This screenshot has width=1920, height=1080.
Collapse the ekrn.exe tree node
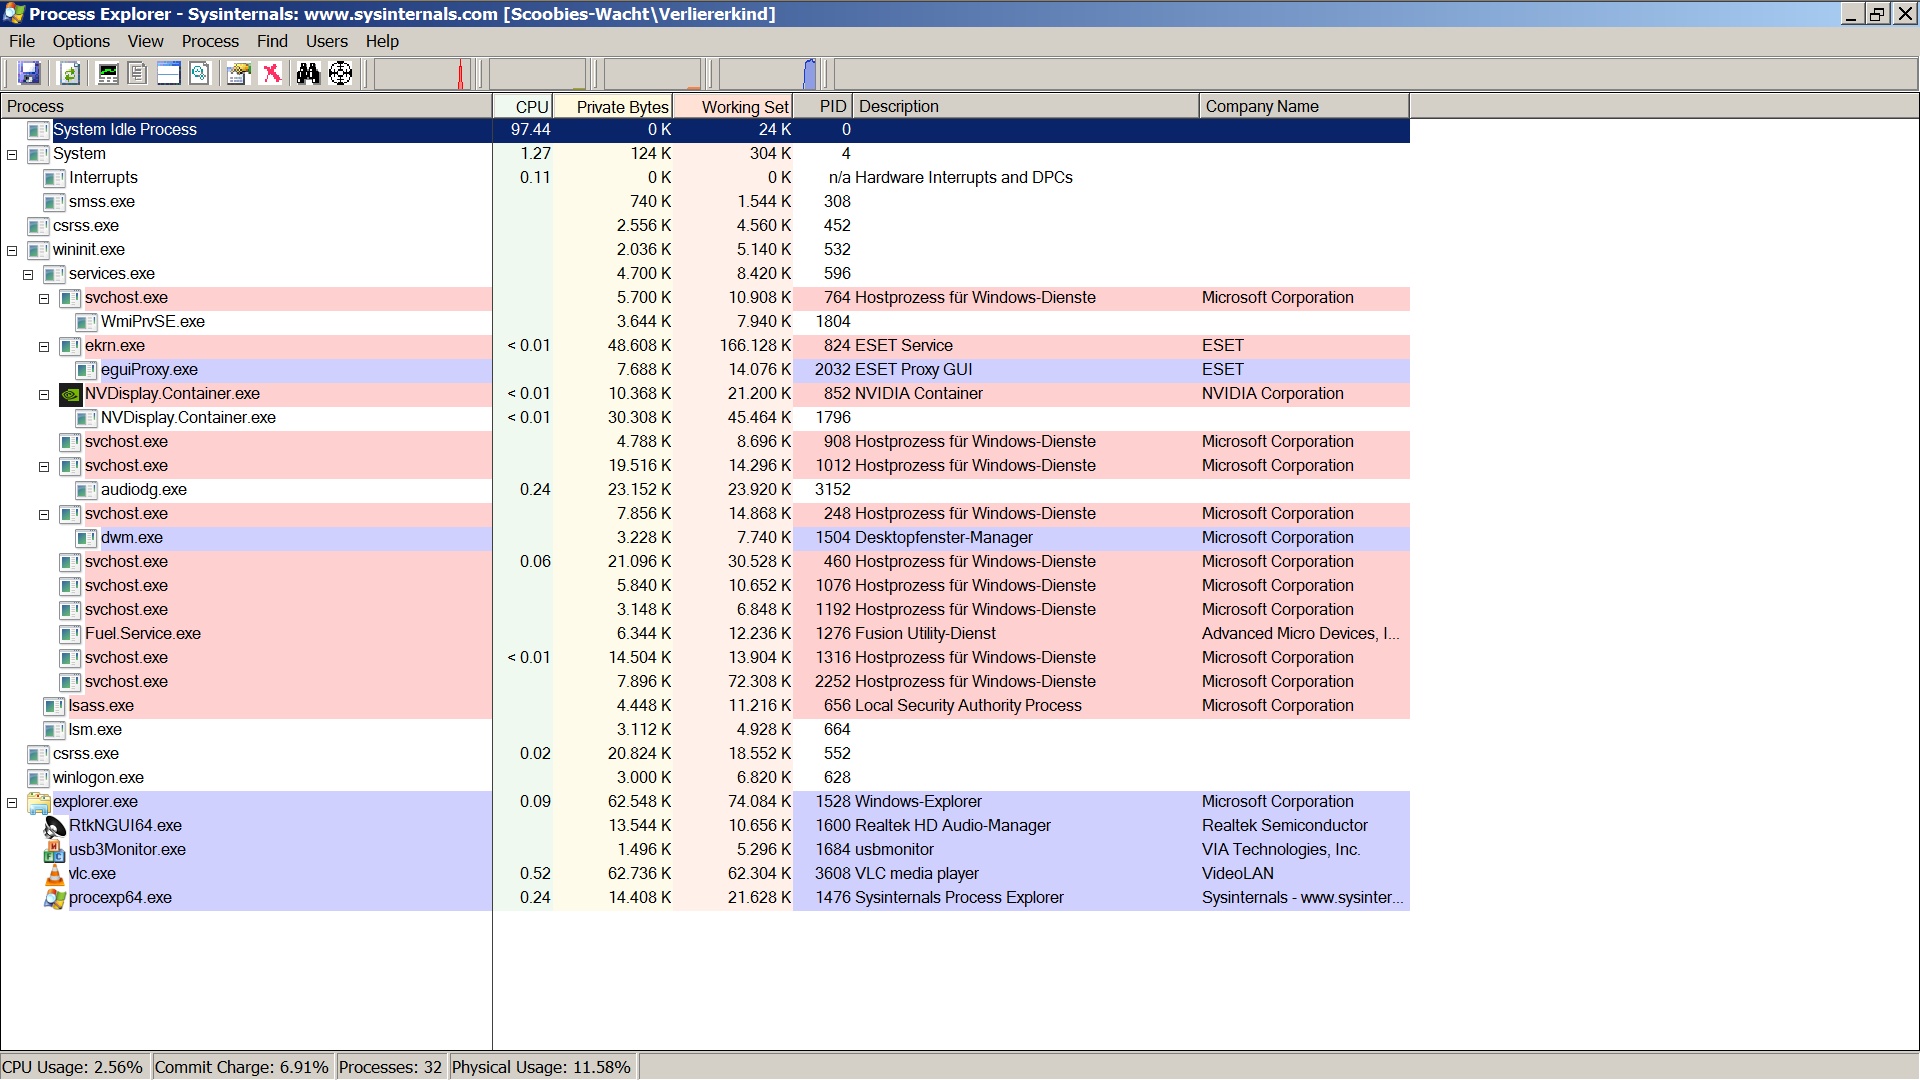[44, 346]
